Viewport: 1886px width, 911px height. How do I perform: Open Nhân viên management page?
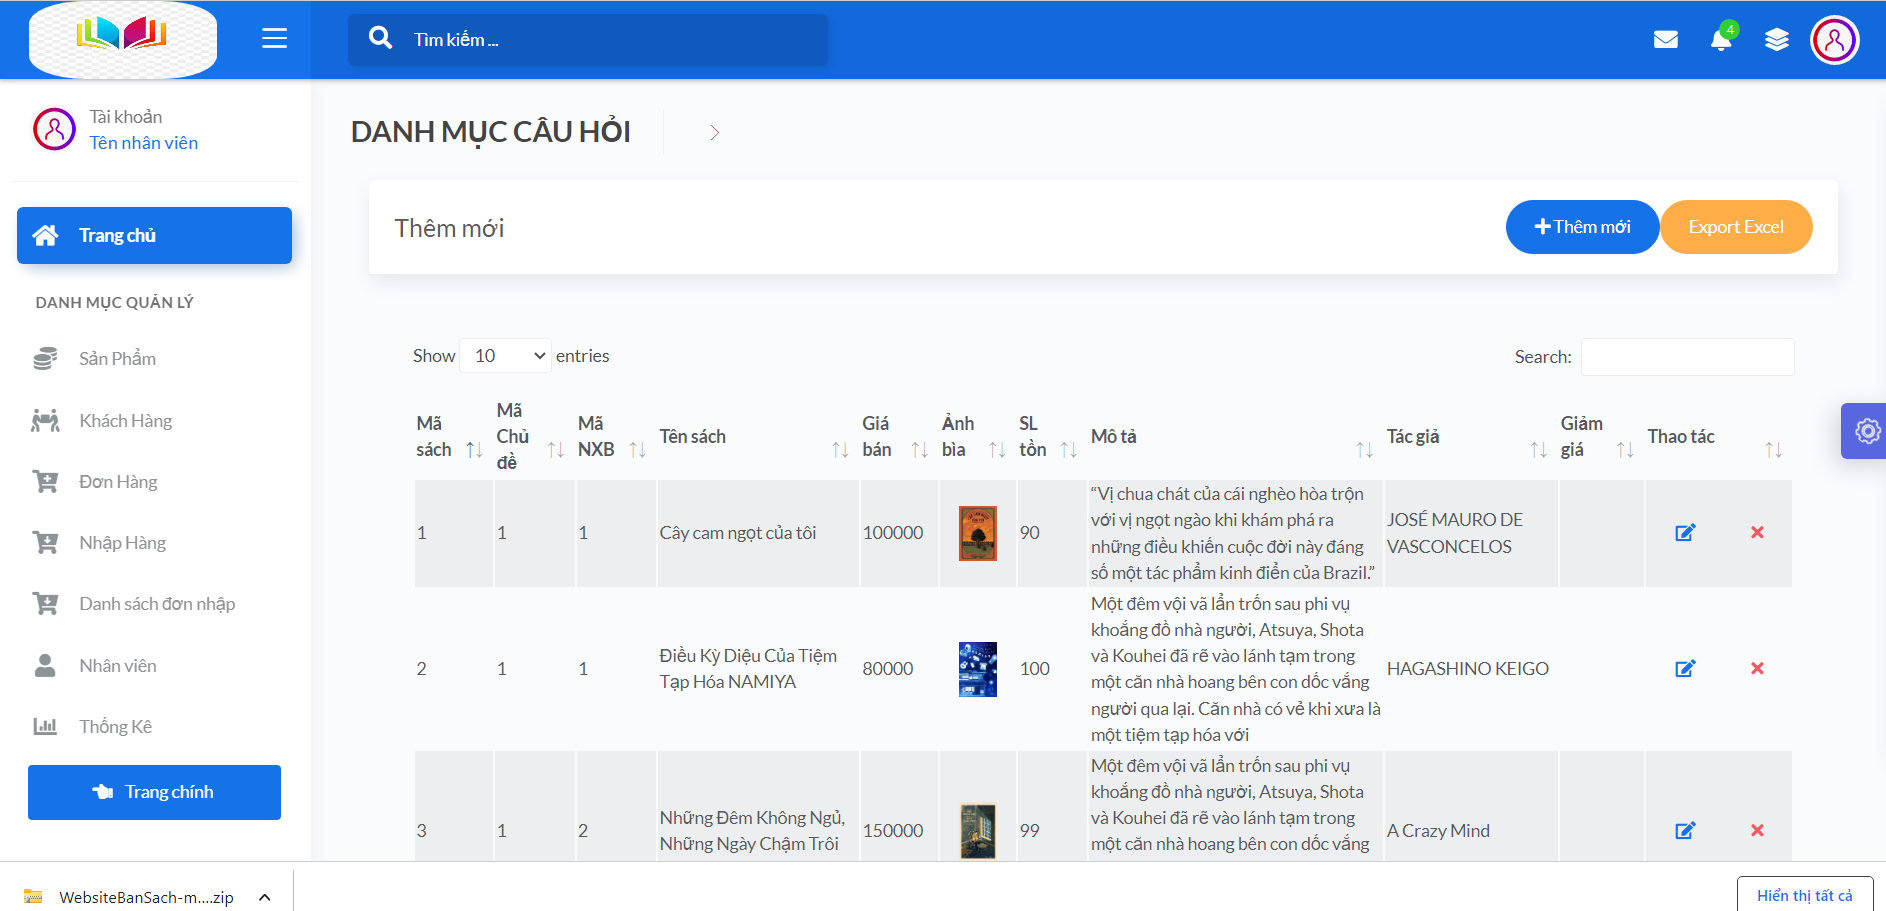click(x=117, y=665)
